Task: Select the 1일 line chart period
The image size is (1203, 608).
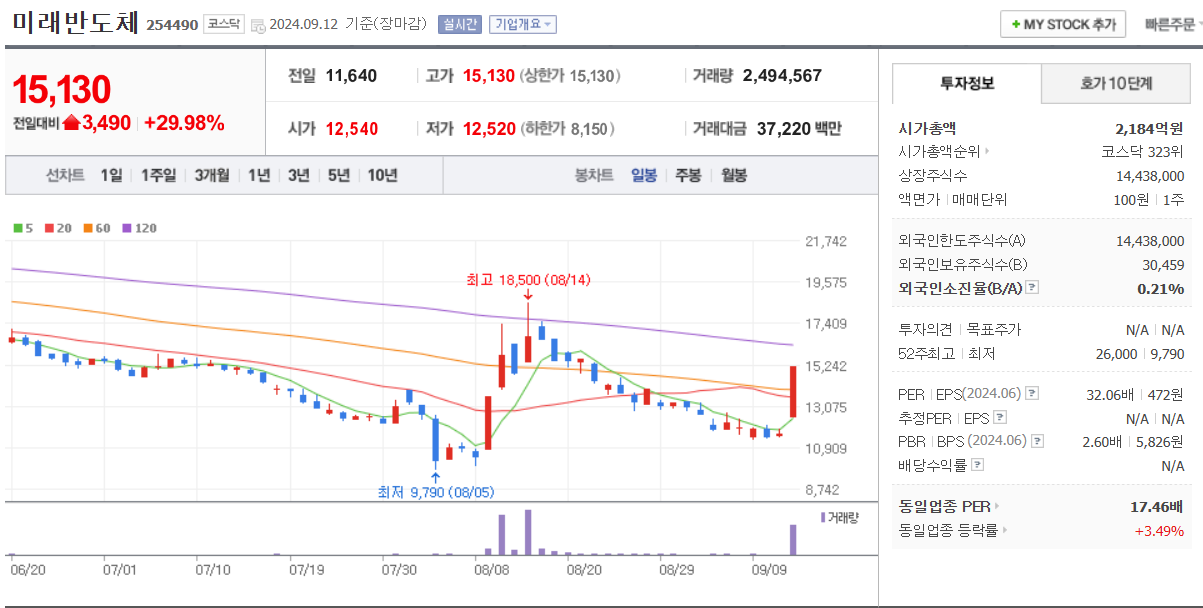Action: [111, 176]
